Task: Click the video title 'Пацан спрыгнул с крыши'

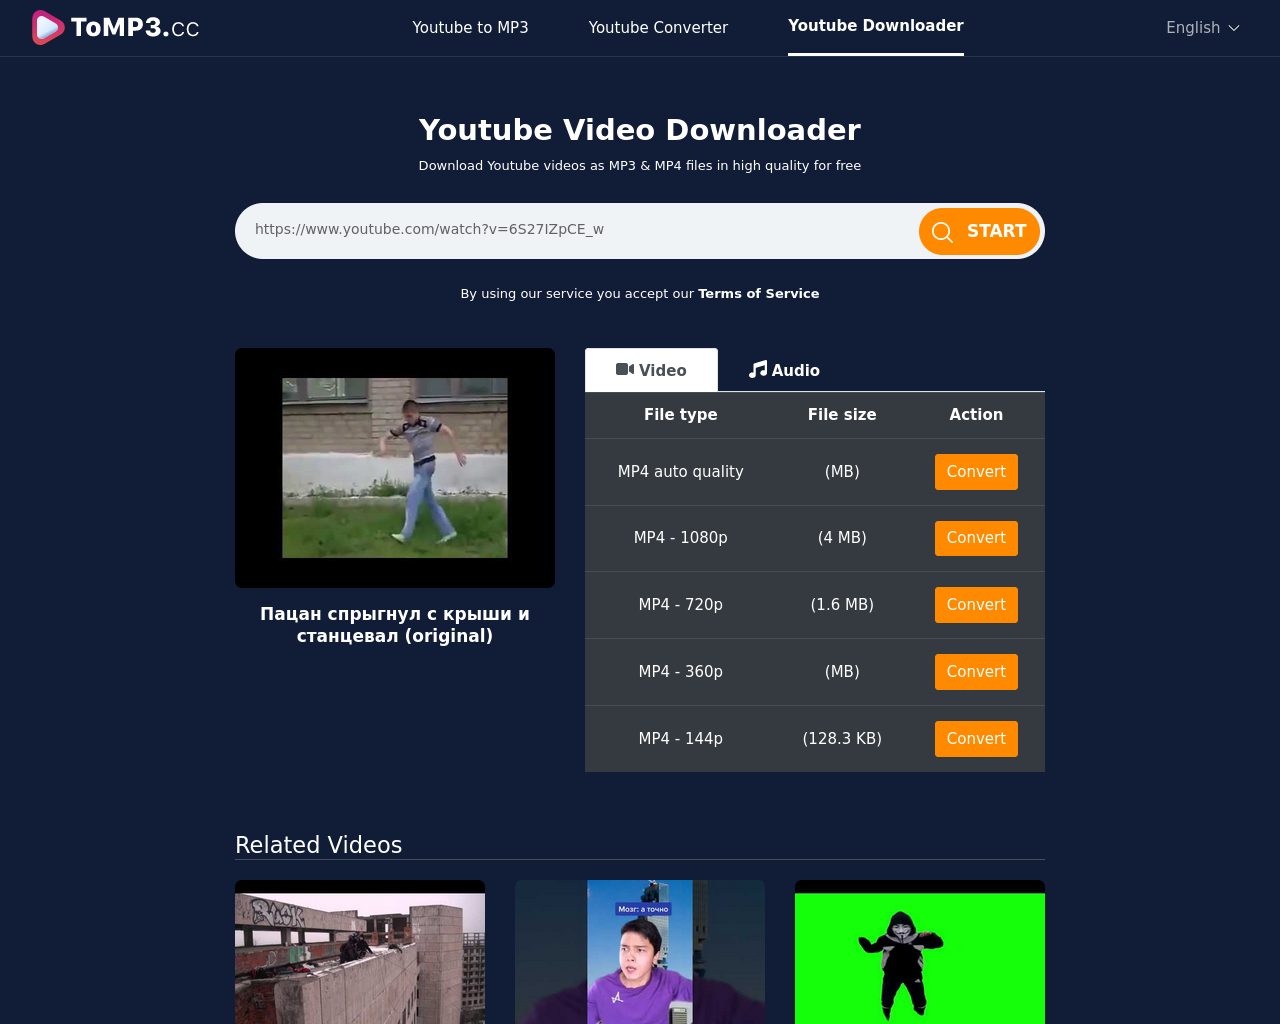Action: (395, 625)
